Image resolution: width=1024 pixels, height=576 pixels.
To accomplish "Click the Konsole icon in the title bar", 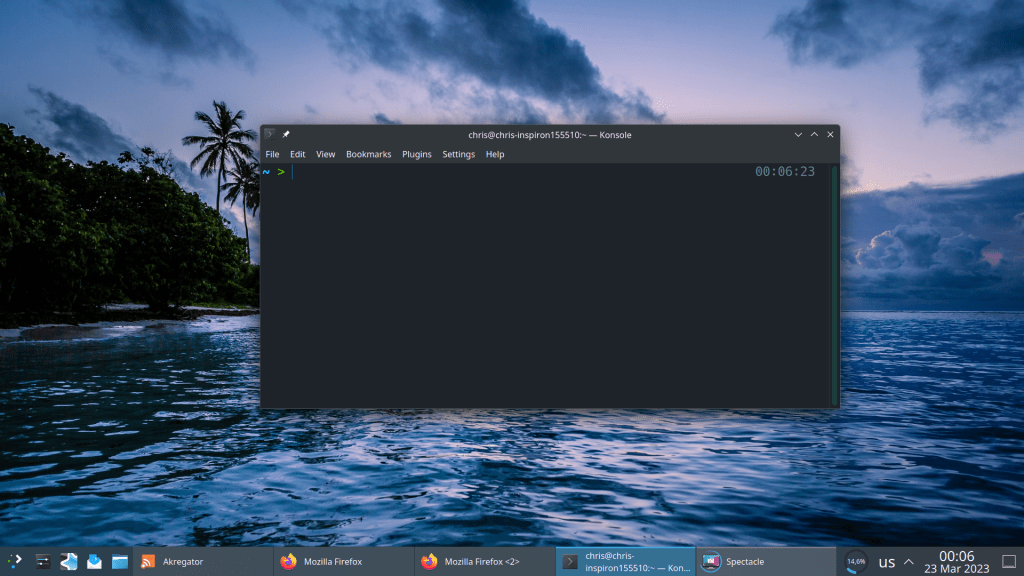I will 269,135.
